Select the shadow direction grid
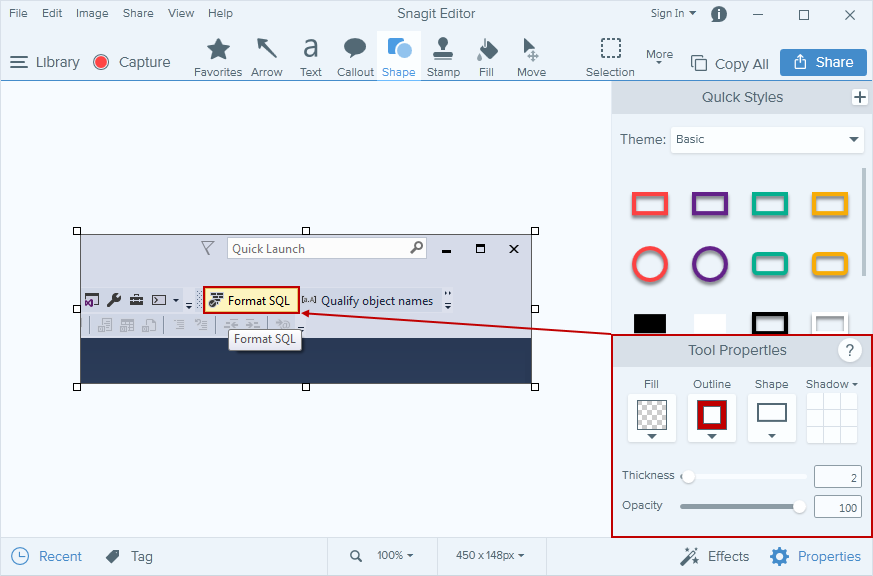 [832, 418]
